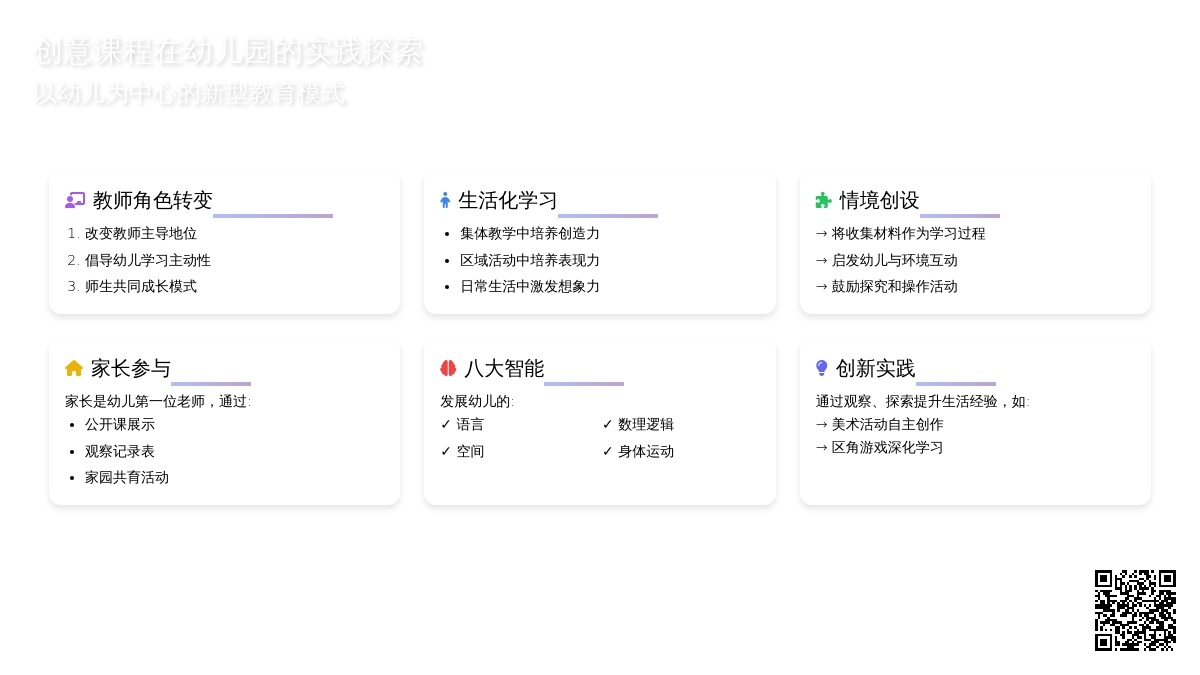Viewport: 1200px width, 675px height.
Task: Click the yellow house icon beside 家长参与
Action: point(74,368)
